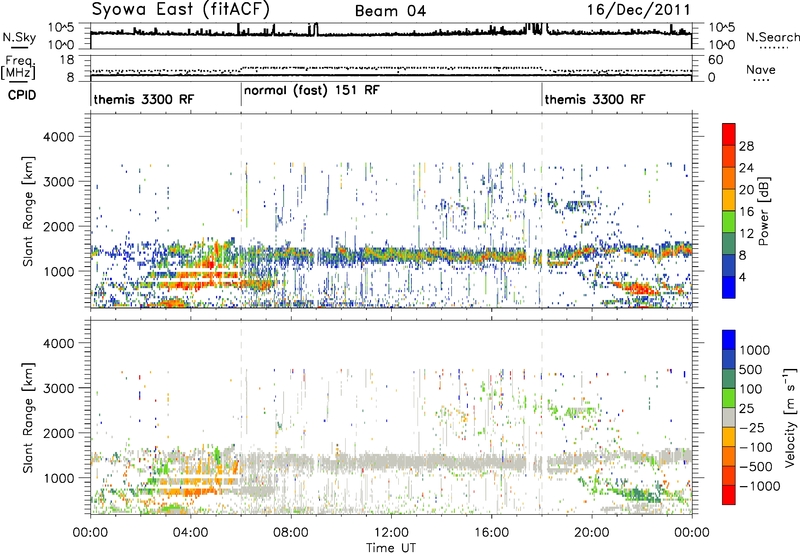Click the '12:00' time axis label
The image size is (800, 554).
tap(391, 533)
